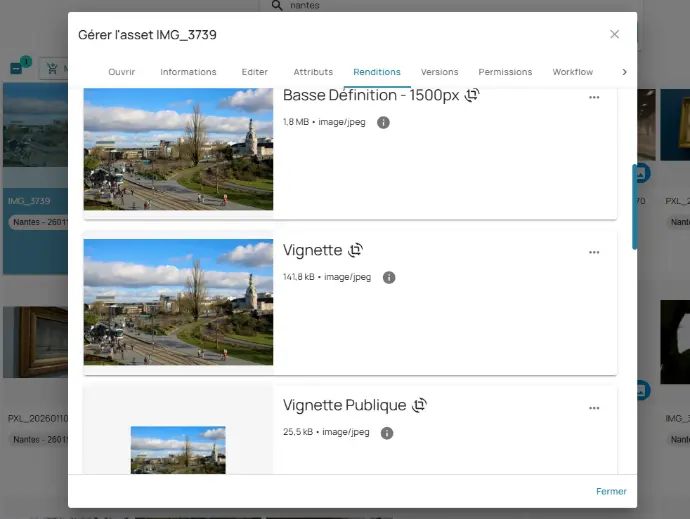Open the Editer tab
Screen dimensions: 690x519
pyautogui.click(x=255, y=72)
